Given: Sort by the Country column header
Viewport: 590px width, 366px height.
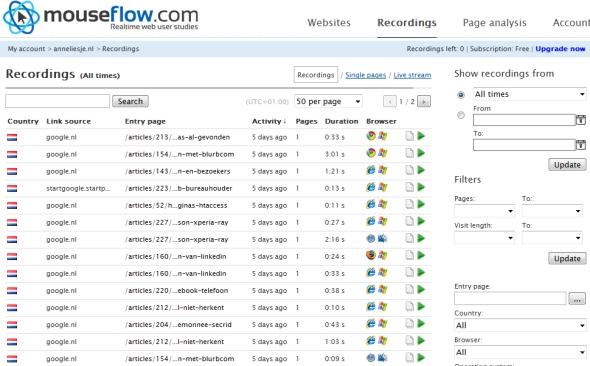Looking at the screenshot, I should pyautogui.click(x=23, y=121).
